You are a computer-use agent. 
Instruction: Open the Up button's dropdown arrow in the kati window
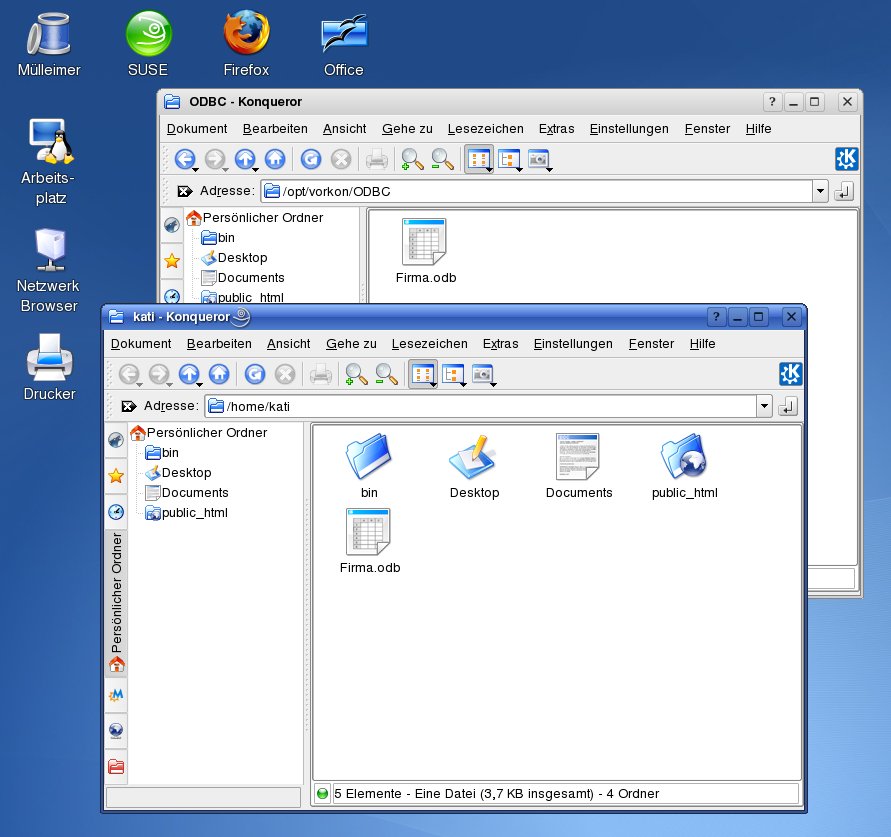(200, 383)
